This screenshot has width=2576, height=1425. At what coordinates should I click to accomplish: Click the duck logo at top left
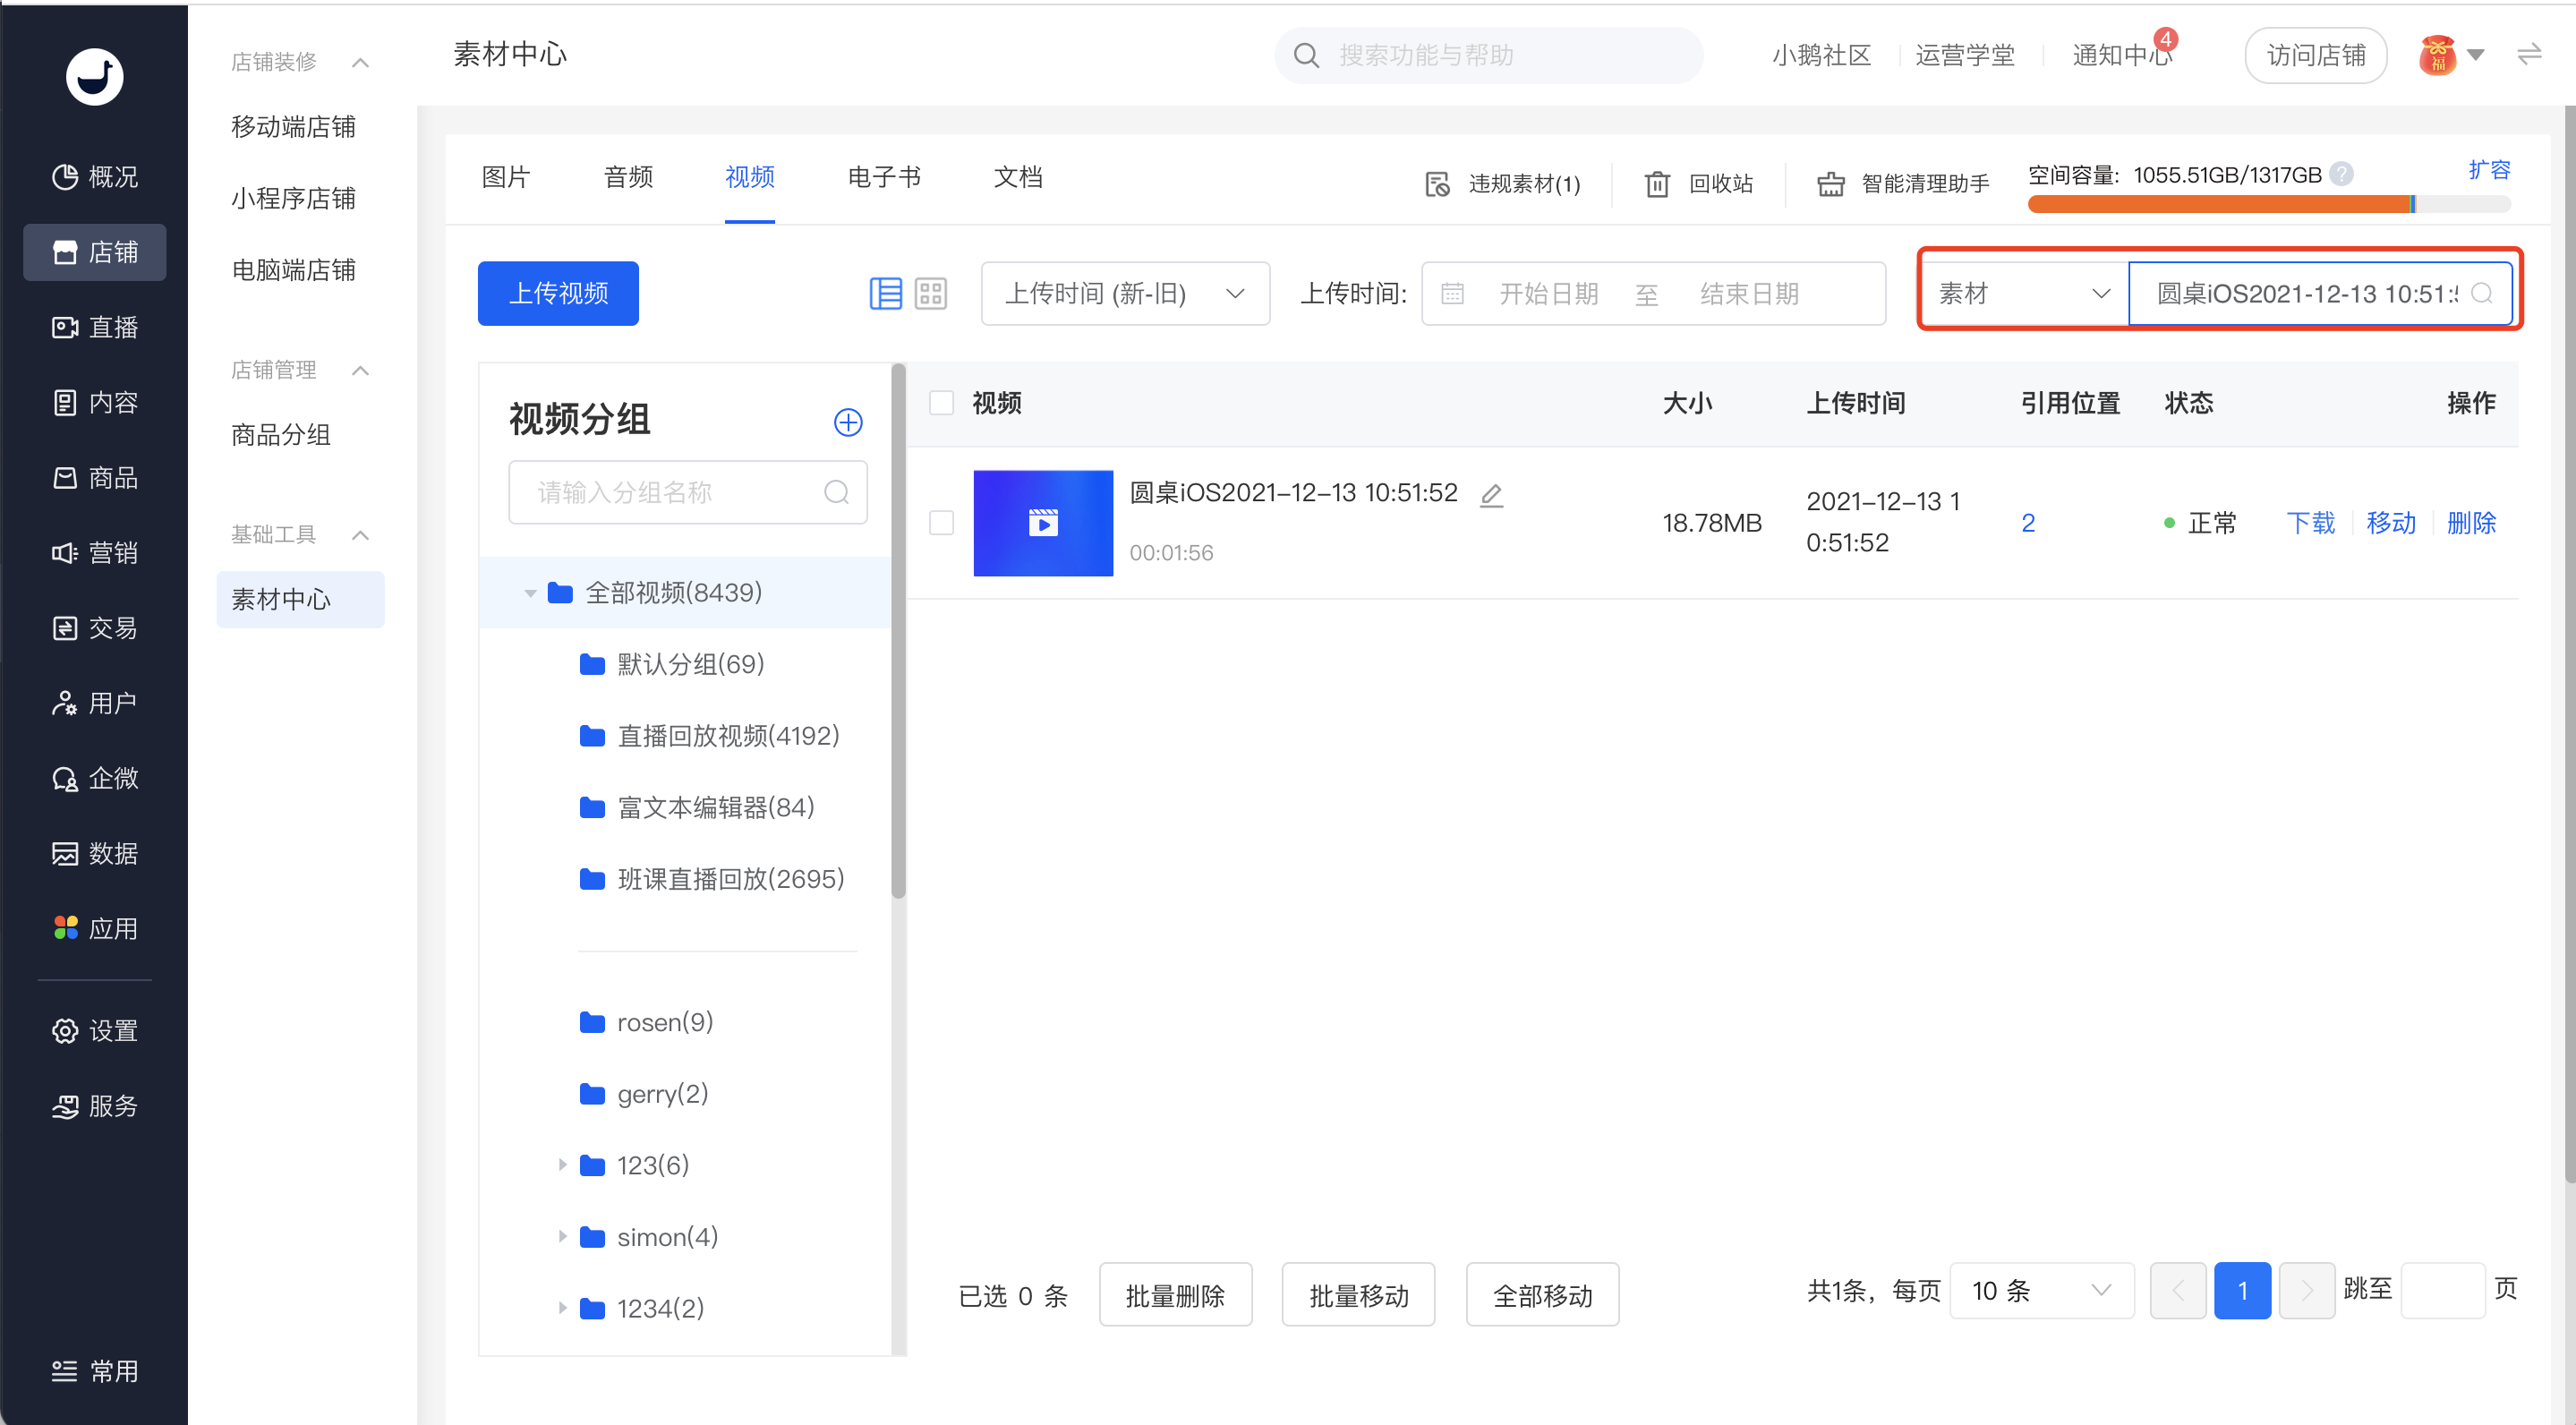(x=94, y=76)
